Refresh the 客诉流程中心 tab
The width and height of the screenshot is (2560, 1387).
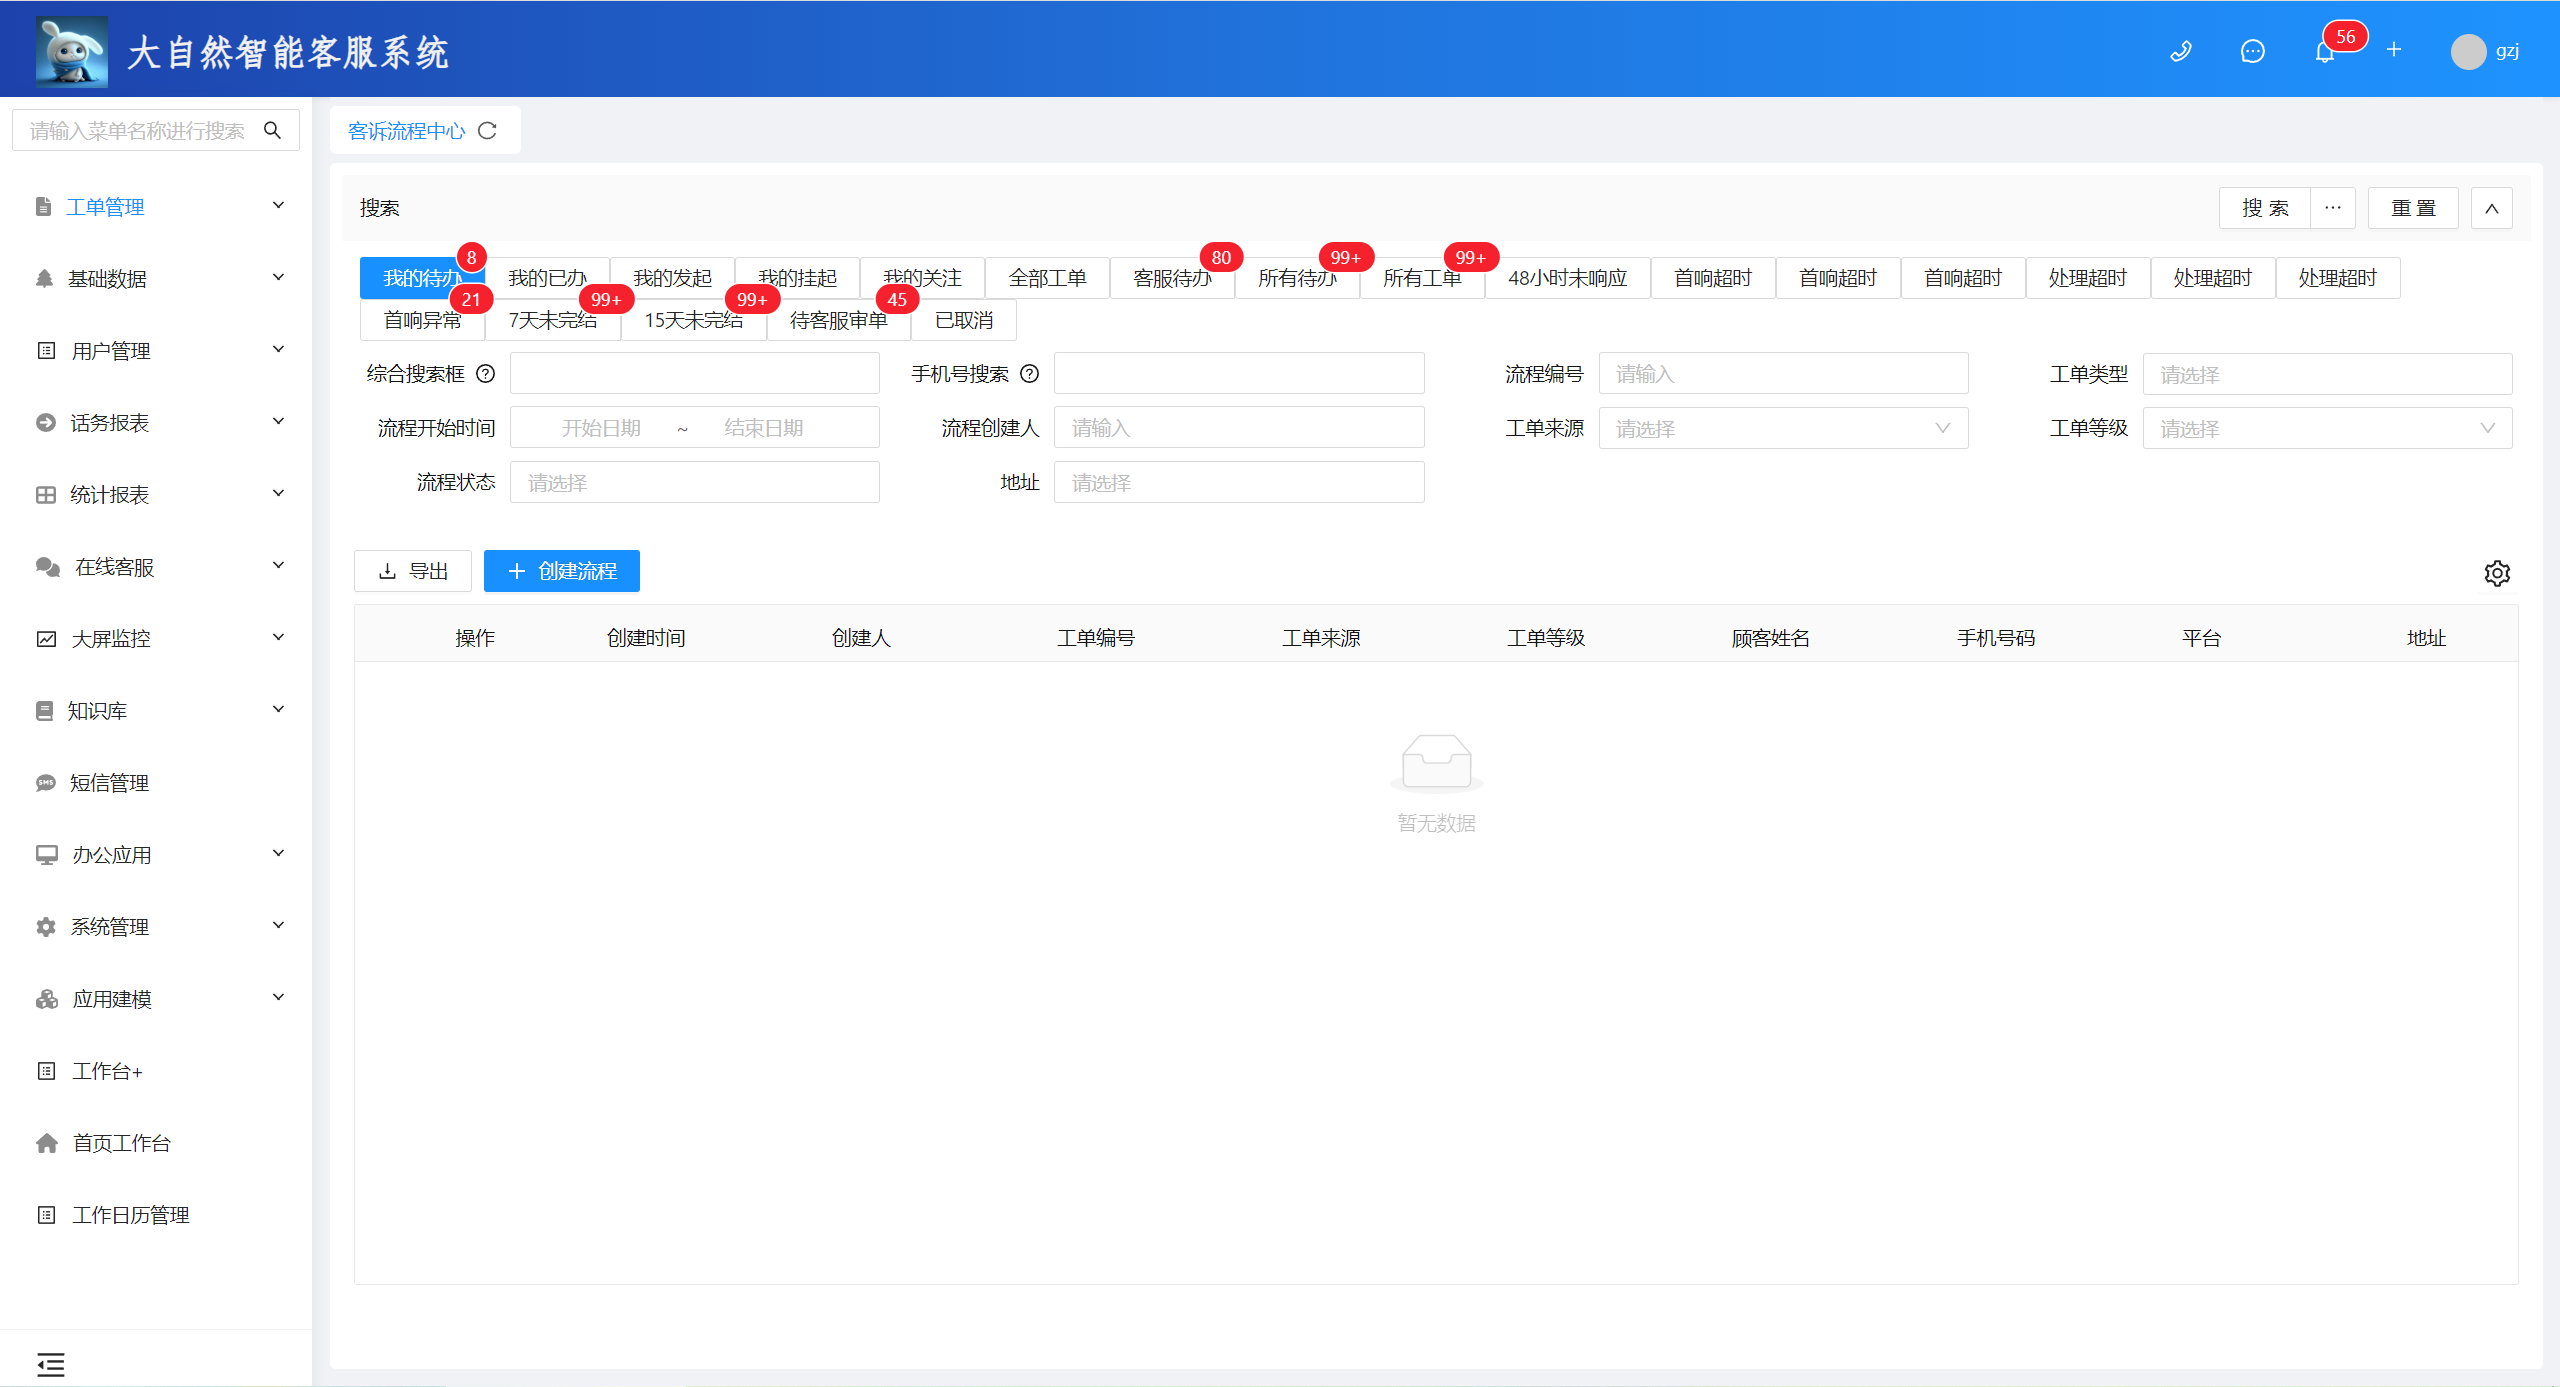487,131
